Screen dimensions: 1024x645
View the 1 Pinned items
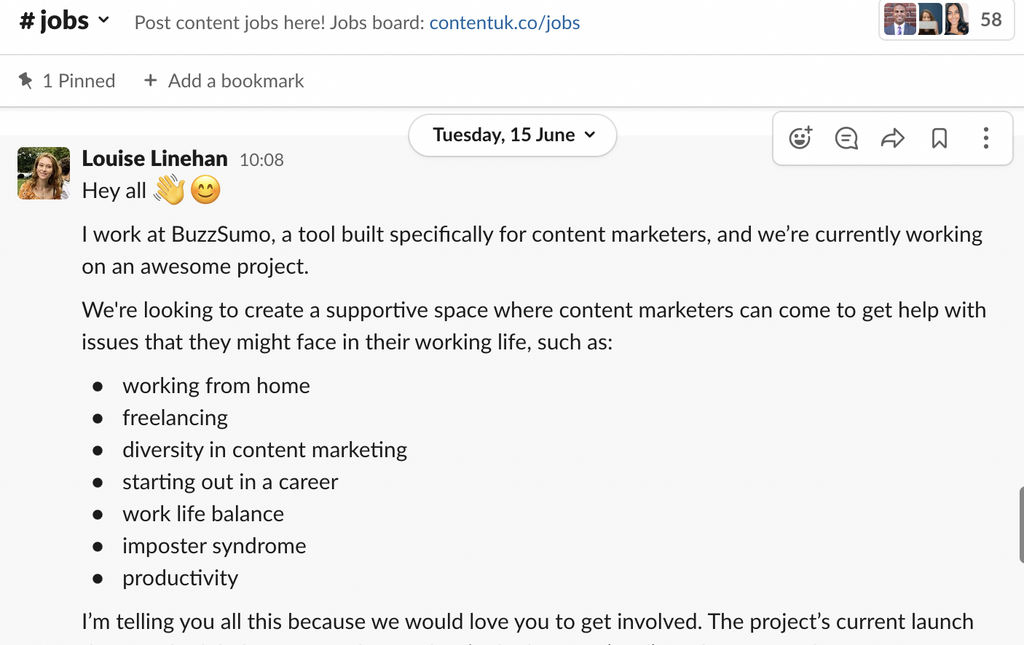click(x=78, y=81)
